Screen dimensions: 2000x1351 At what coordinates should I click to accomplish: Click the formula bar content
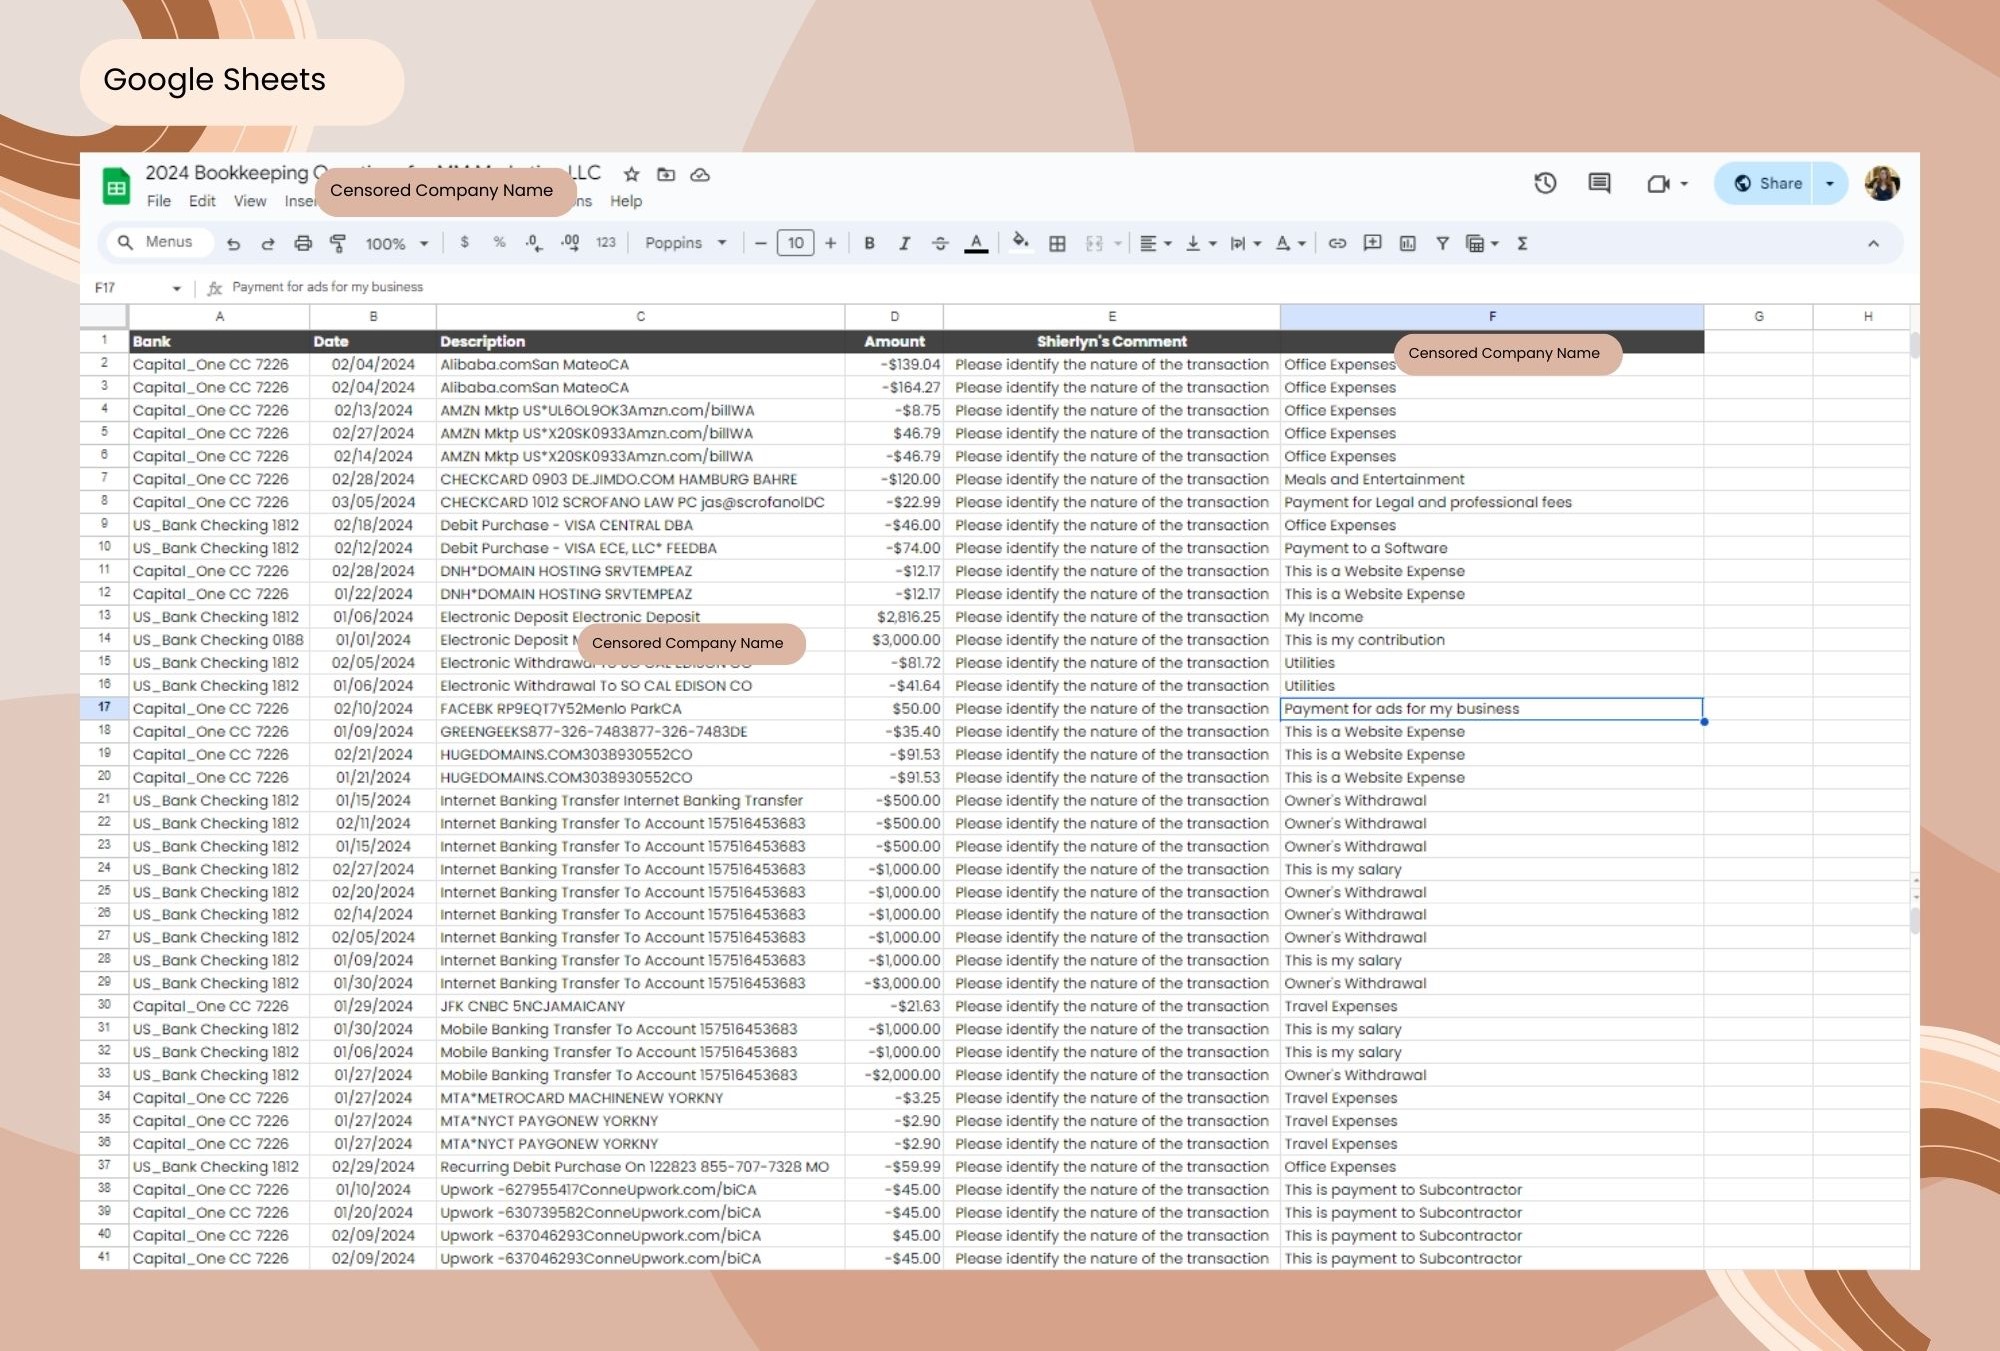(x=328, y=287)
